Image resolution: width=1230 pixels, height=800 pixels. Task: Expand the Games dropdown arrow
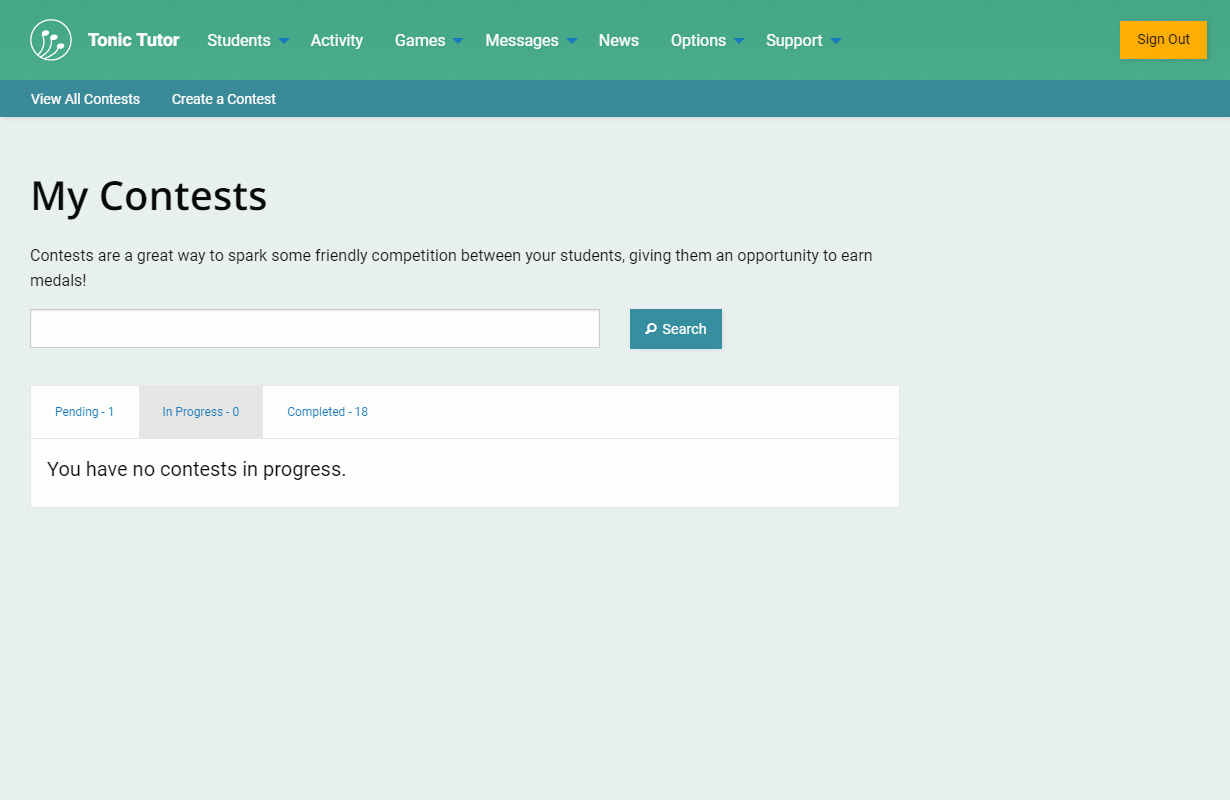[x=458, y=41]
